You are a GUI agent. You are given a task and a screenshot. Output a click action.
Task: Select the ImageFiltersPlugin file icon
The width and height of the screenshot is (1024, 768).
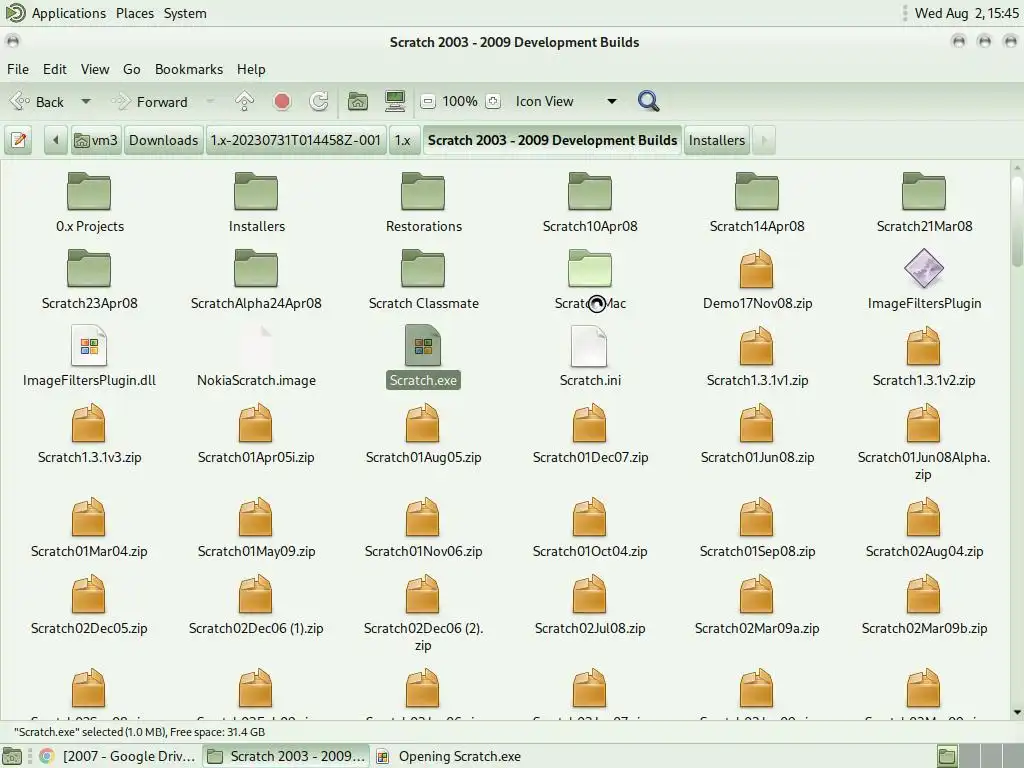pyautogui.click(x=924, y=269)
